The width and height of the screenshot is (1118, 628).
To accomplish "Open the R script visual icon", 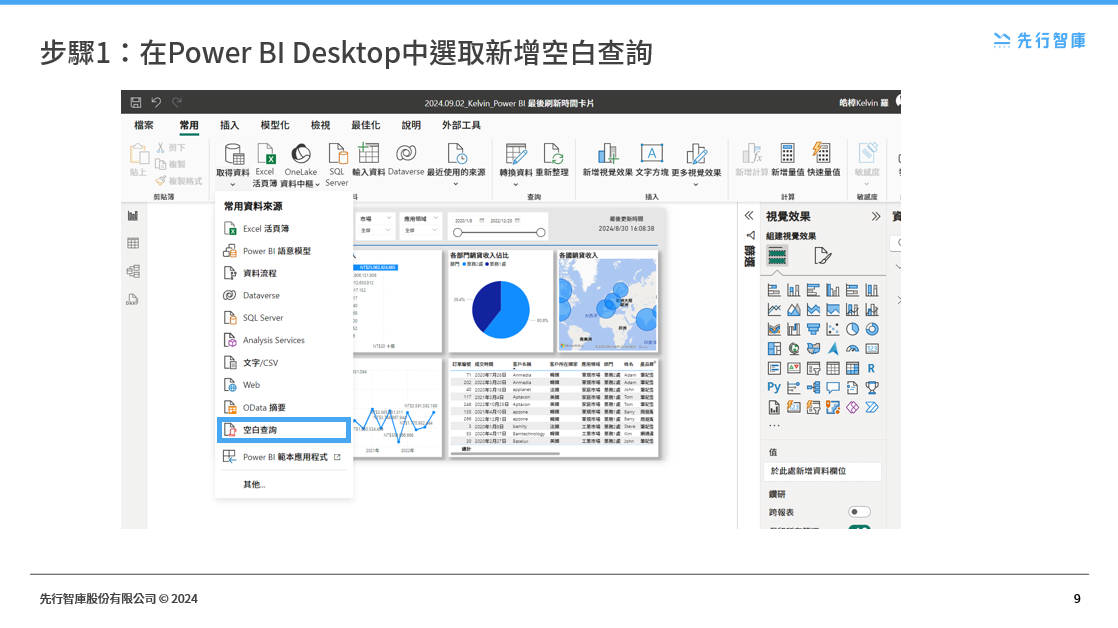I will pyautogui.click(x=873, y=368).
